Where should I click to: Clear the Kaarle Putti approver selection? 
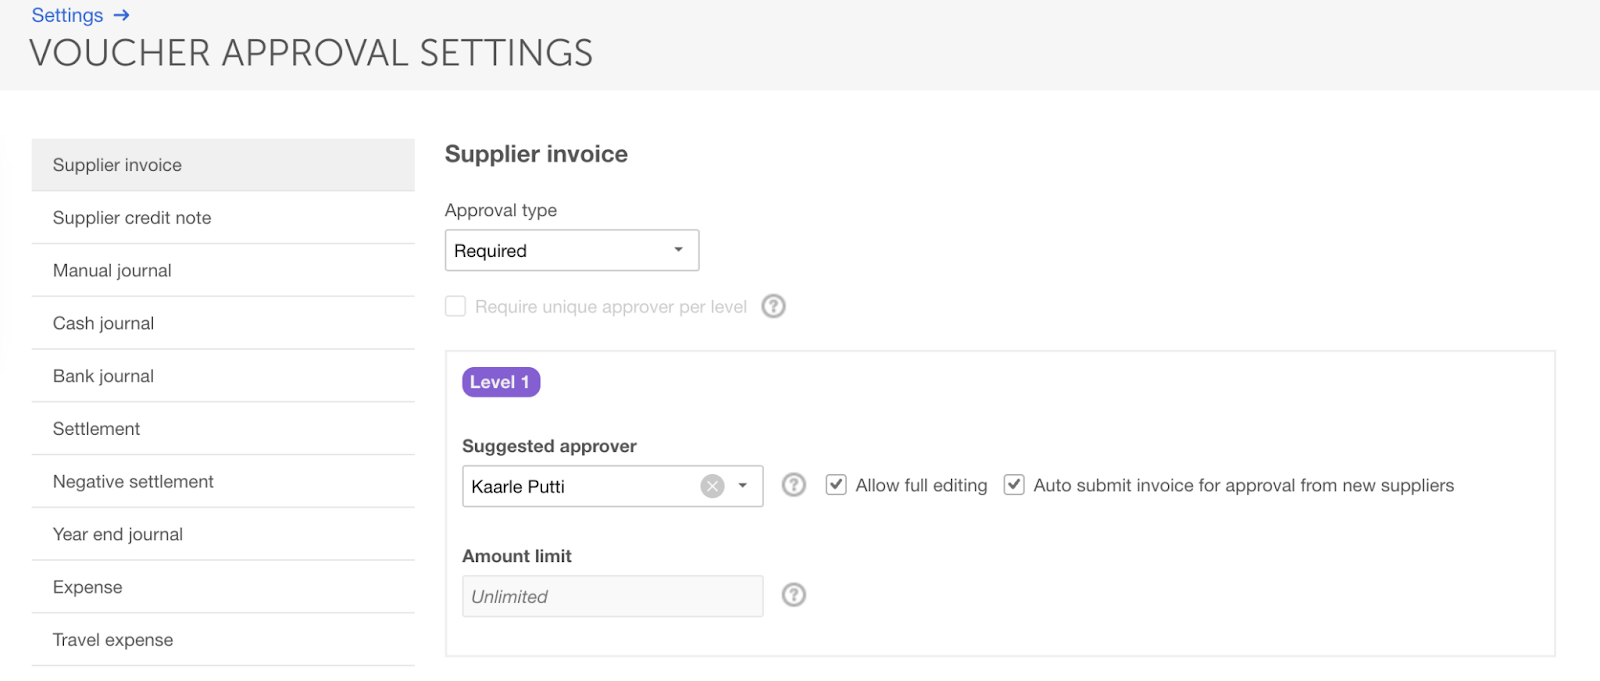click(712, 486)
